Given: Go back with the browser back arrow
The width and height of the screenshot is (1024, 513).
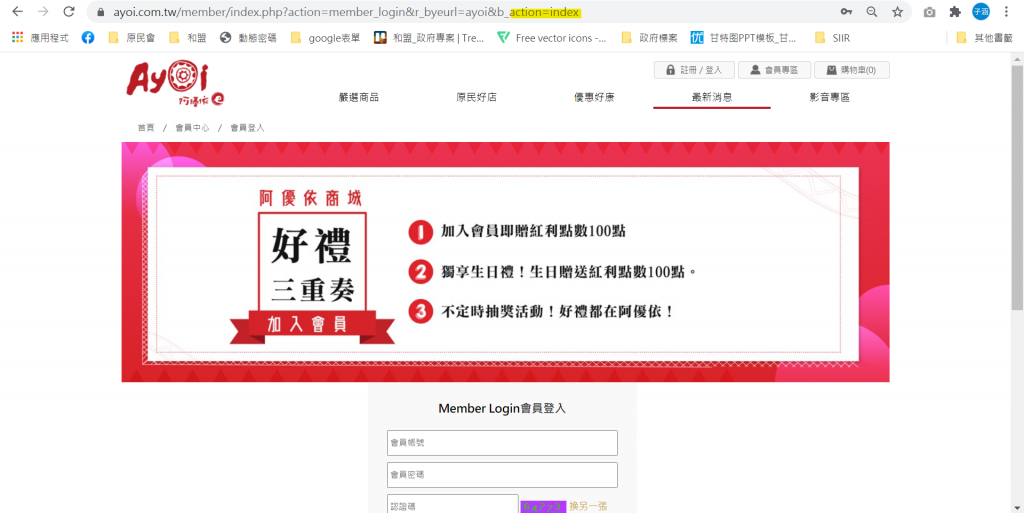Looking at the screenshot, I should pyautogui.click(x=18, y=12).
